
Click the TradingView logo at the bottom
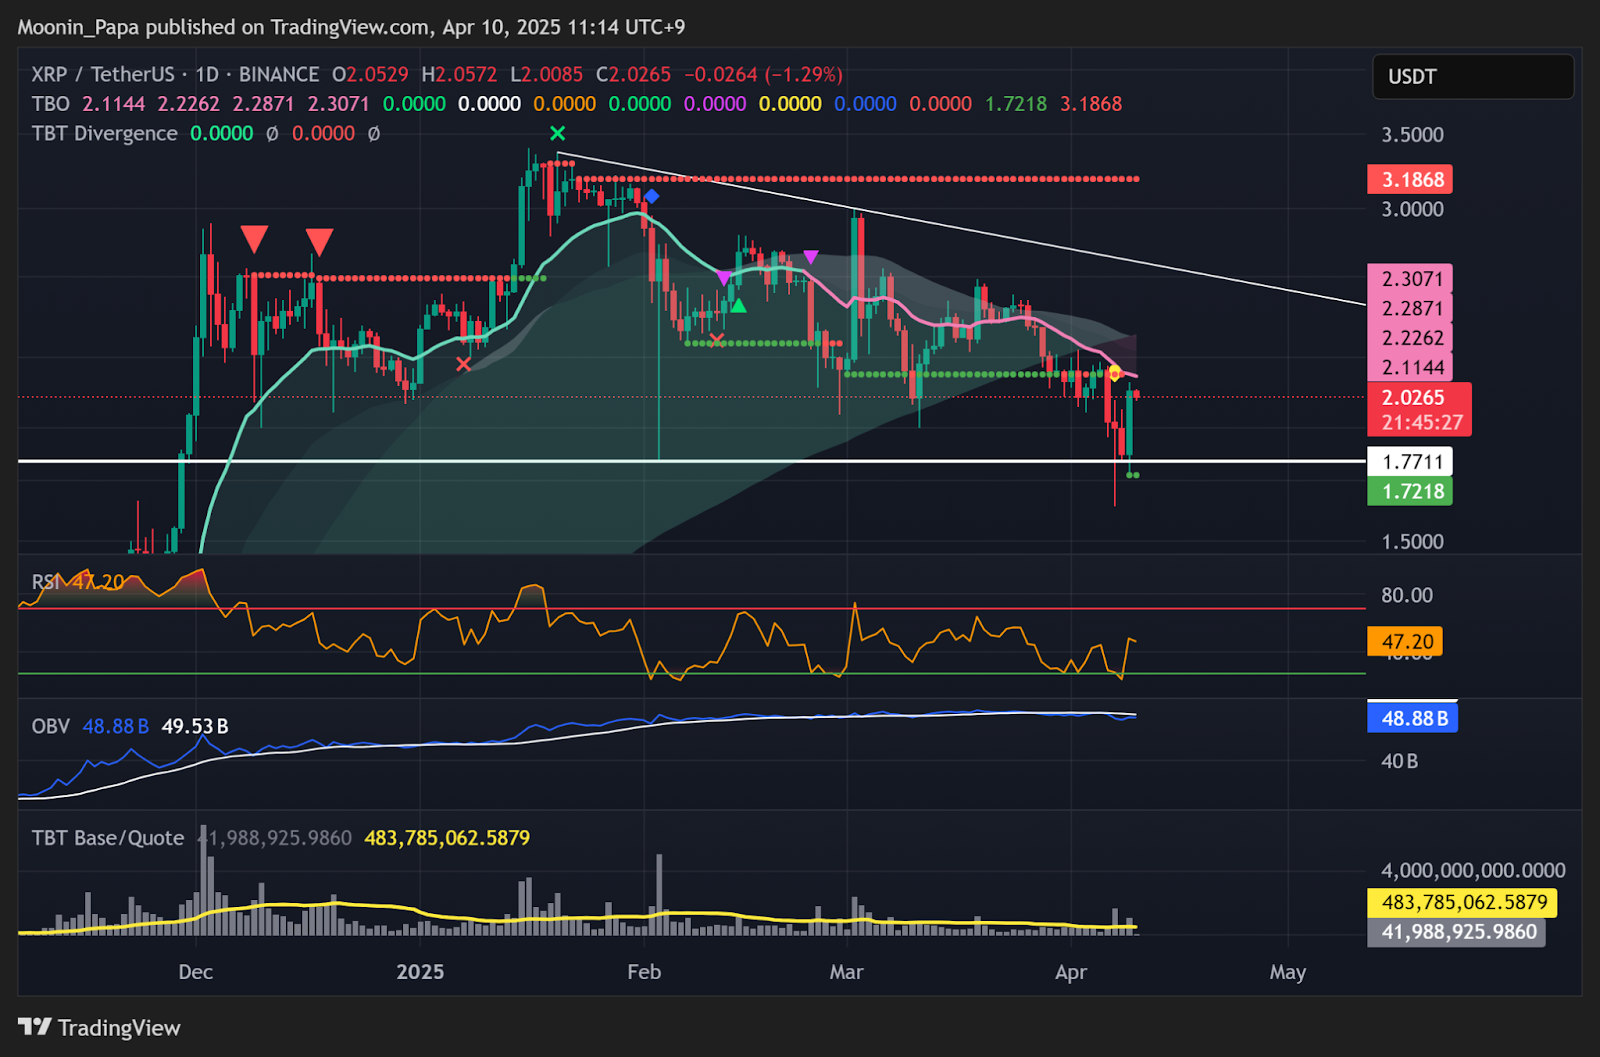[99, 1027]
